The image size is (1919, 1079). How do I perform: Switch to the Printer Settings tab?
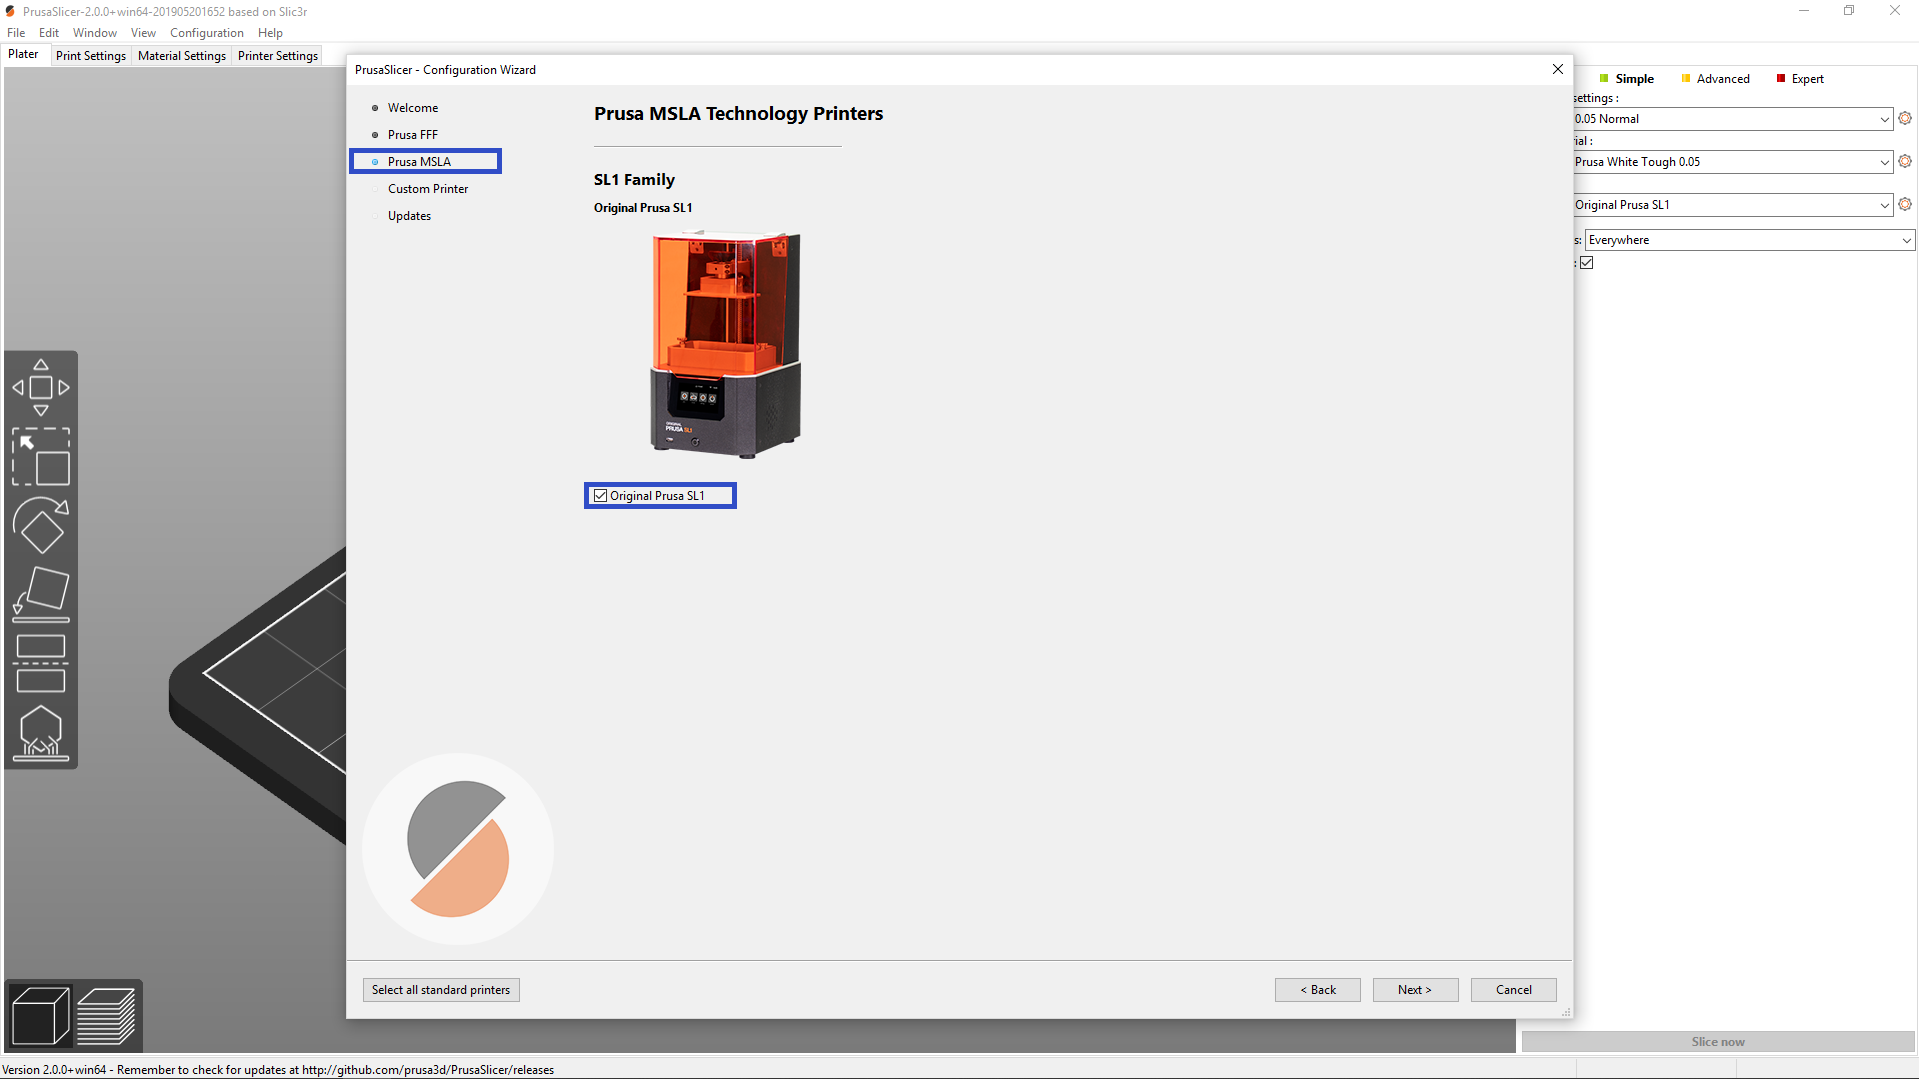[x=278, y=56]
